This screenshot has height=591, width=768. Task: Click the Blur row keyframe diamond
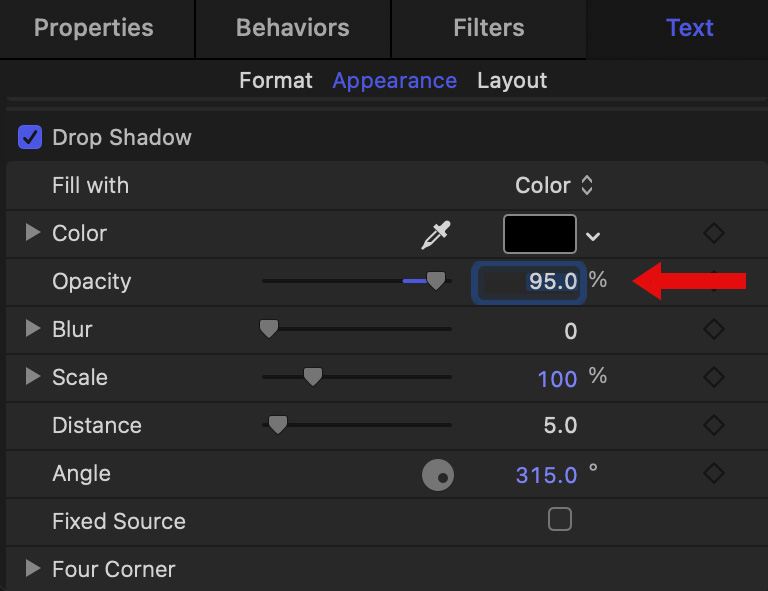(x=713, y=329)
